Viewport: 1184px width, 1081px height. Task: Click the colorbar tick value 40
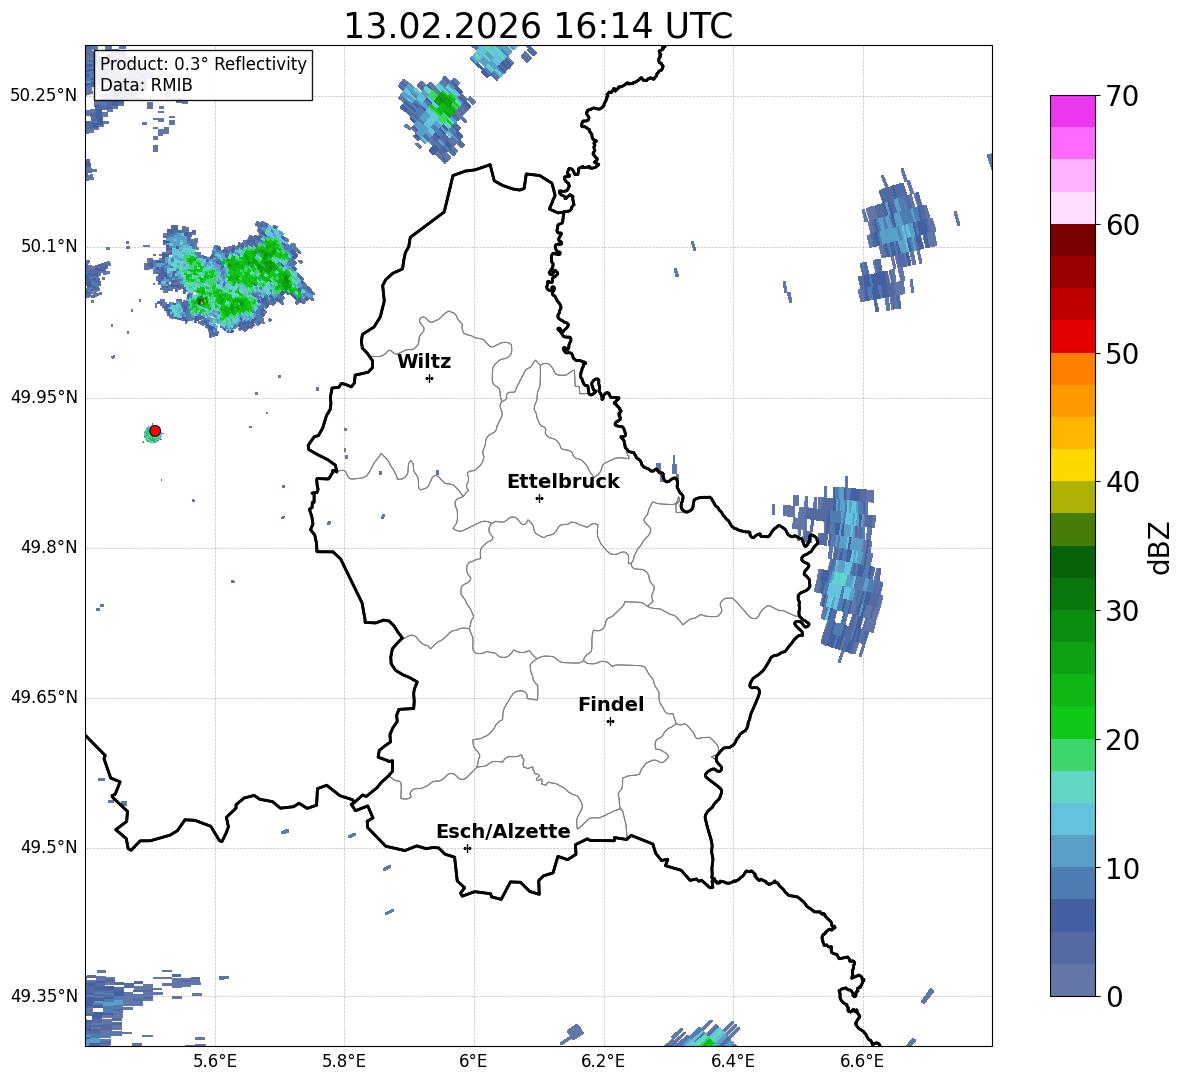tap(1122, 482)
